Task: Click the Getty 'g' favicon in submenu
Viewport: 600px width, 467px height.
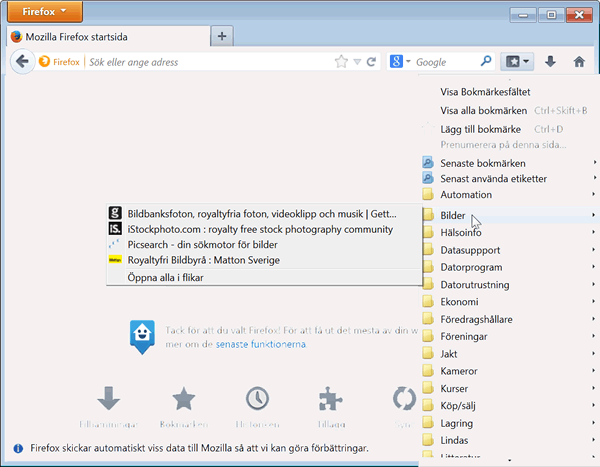Action: [x=115, y=213]
